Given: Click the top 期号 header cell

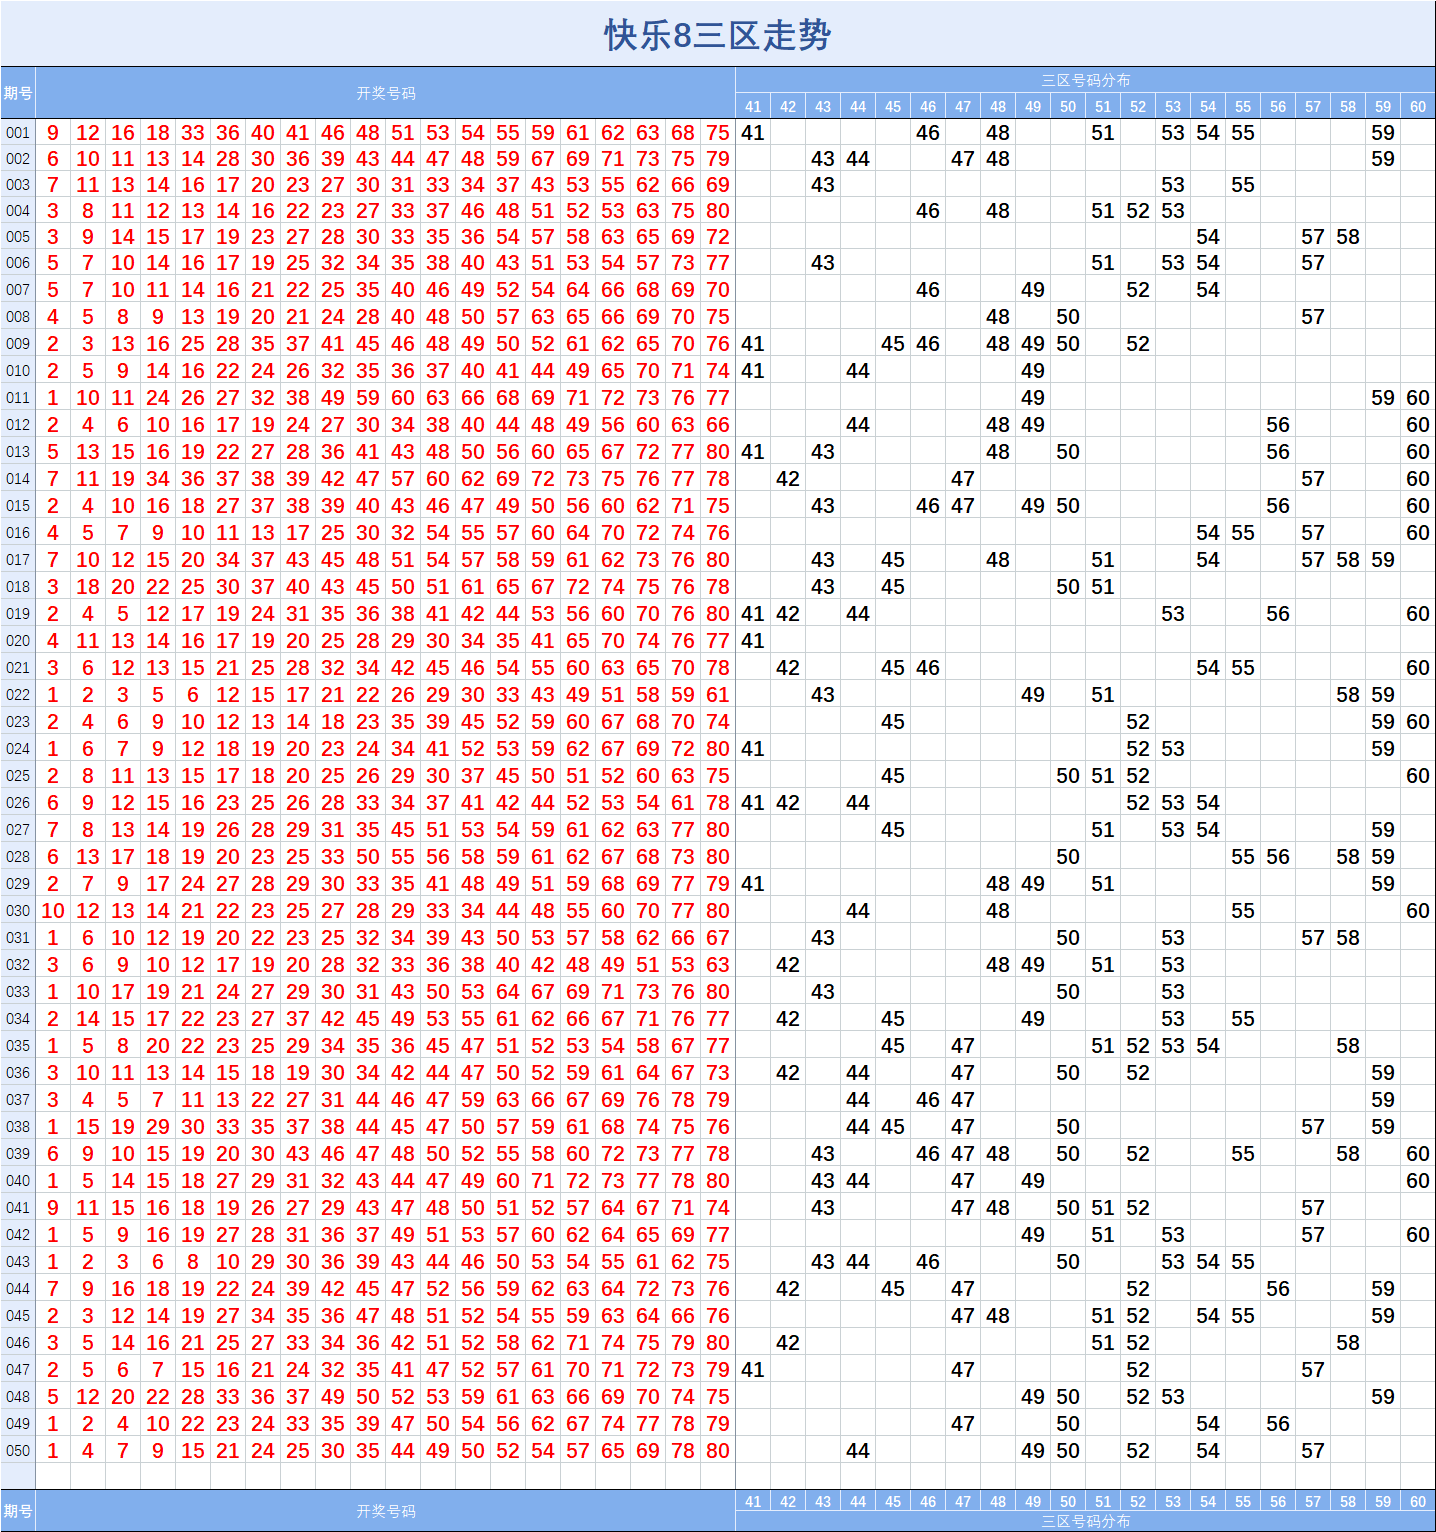Looking at the screenshot, I should 18,93.
